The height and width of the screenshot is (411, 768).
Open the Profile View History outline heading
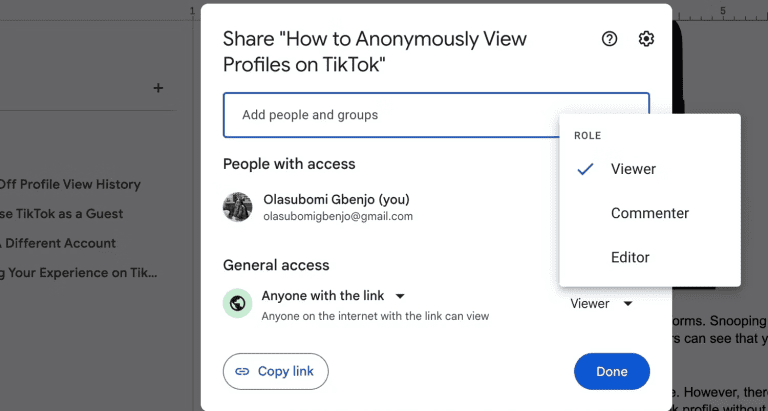(70, 185)
